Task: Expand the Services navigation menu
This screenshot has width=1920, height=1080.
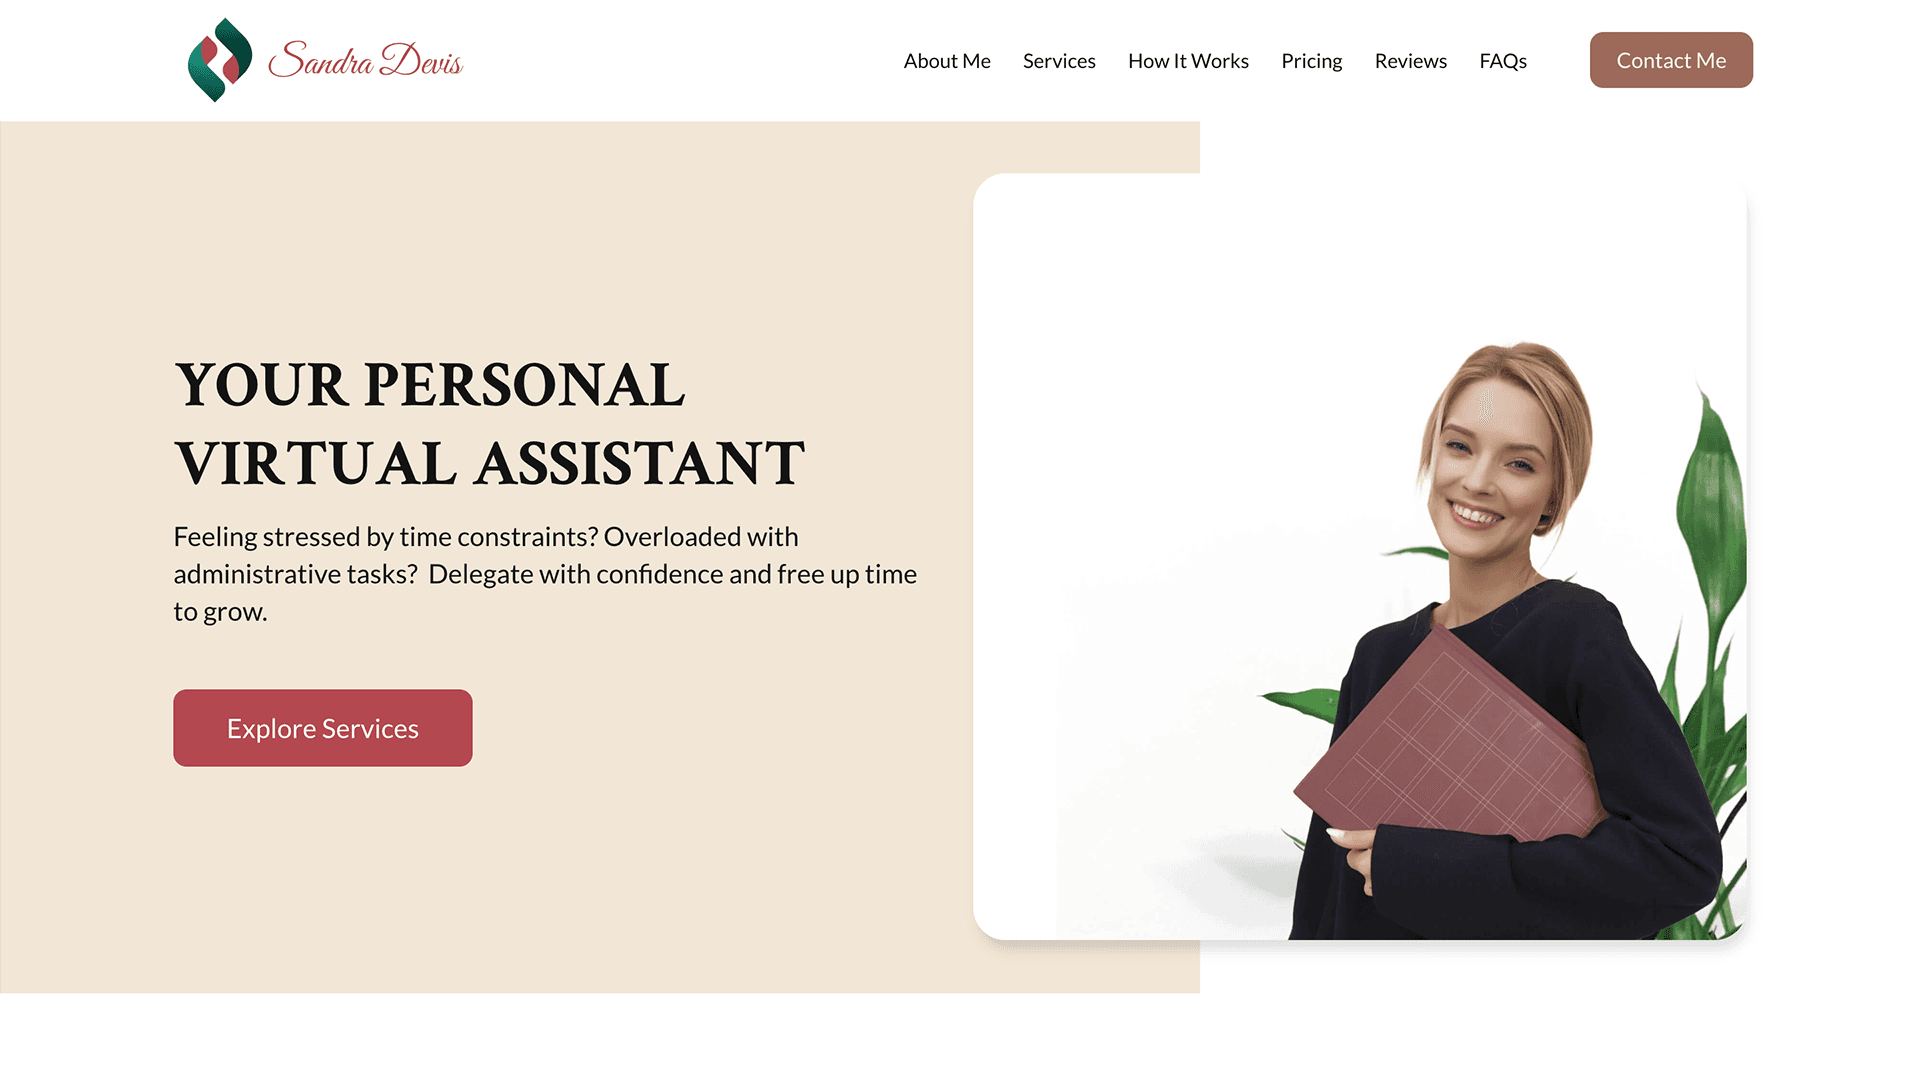Action: [1059, 59]
